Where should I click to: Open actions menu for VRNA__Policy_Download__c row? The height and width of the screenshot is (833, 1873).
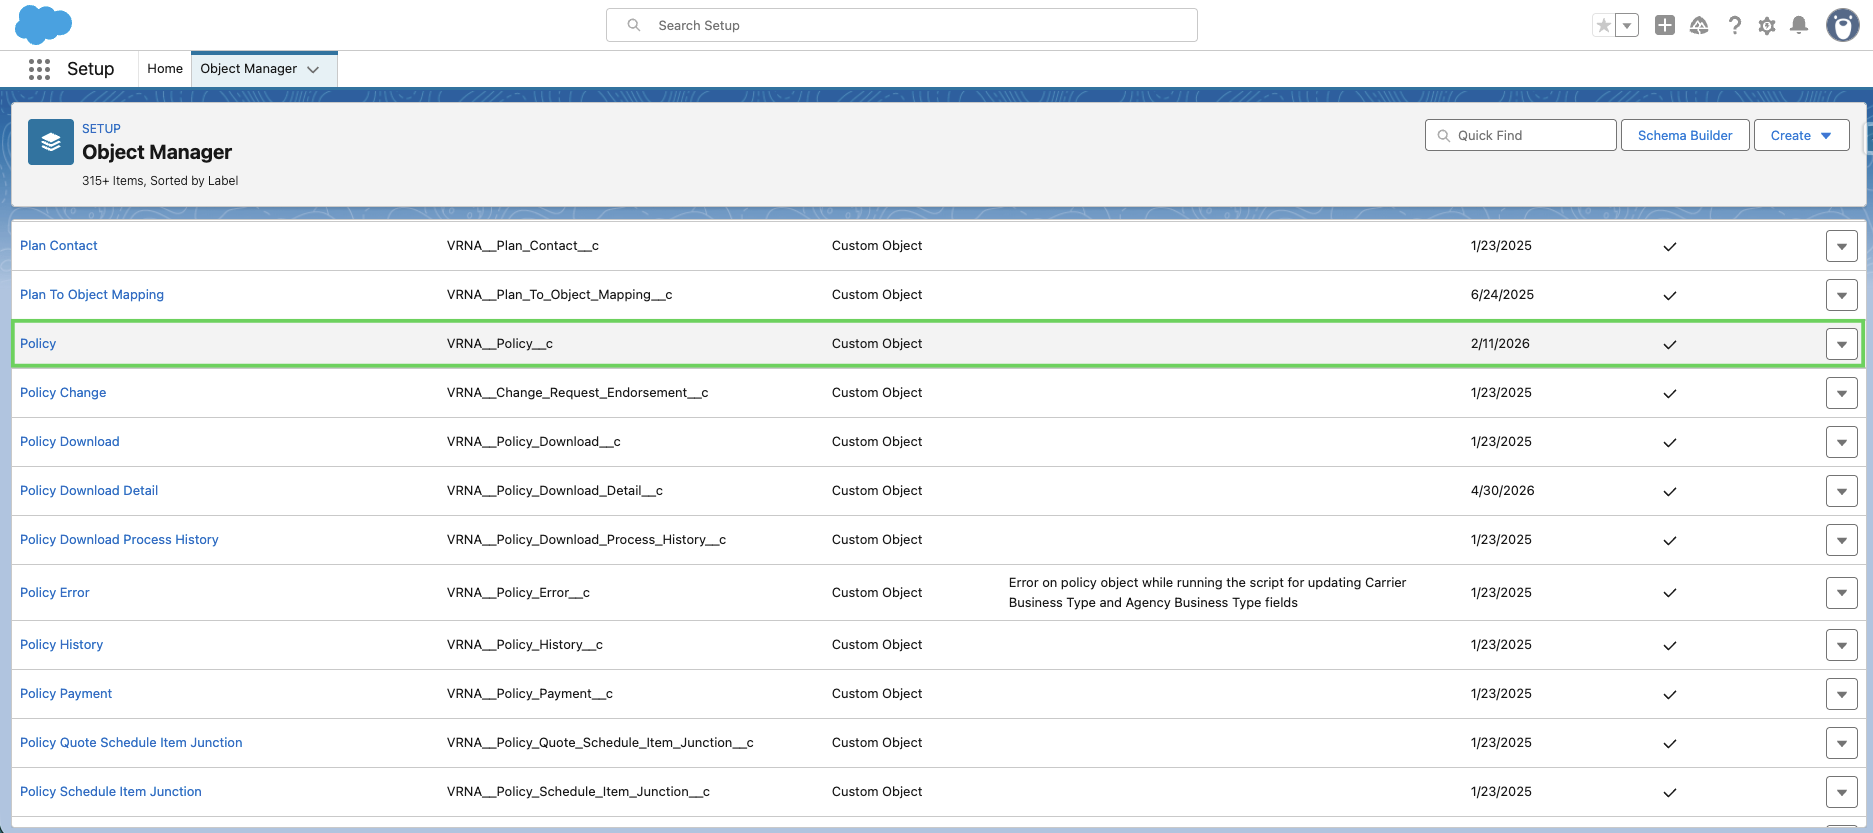[x=1842, y=442]
